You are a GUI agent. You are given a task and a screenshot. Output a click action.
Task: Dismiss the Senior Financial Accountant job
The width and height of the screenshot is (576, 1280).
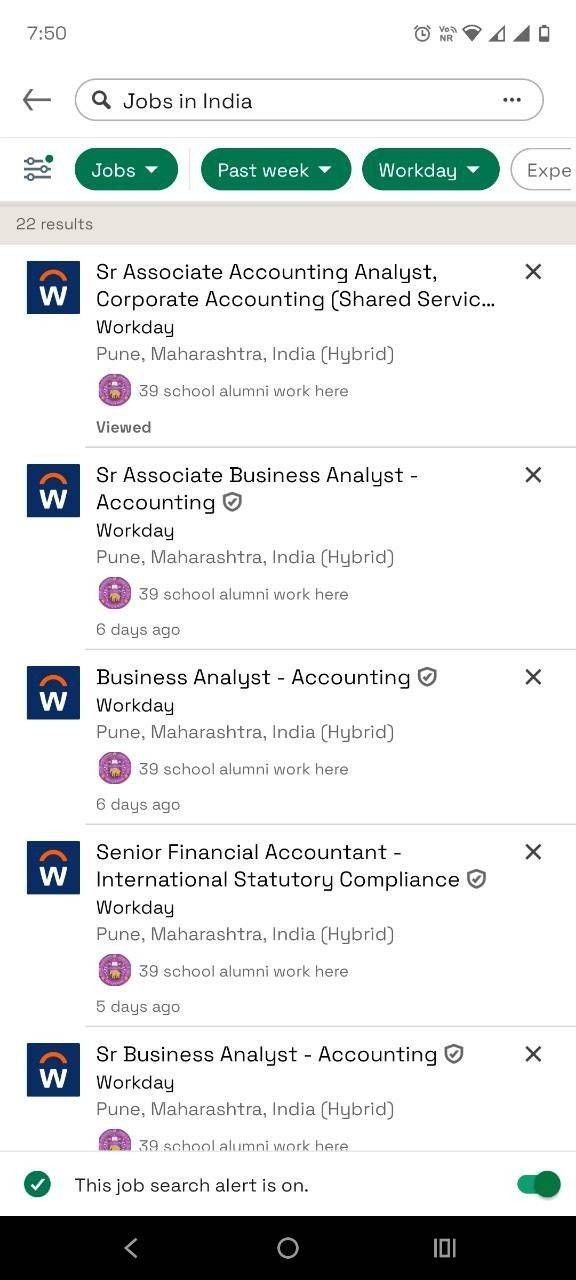[x=533, y=852]
